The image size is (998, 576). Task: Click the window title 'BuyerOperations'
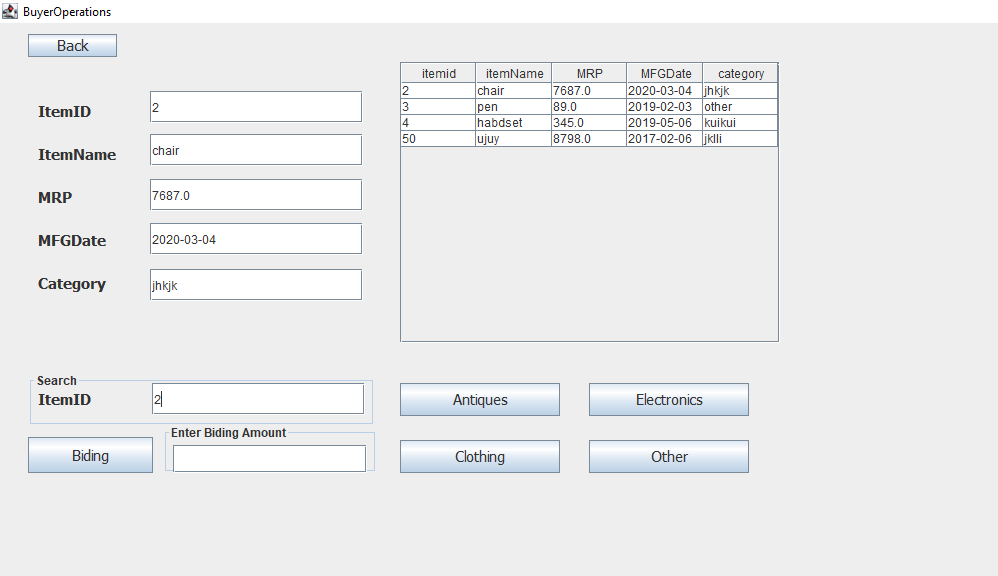pos(67,12)
